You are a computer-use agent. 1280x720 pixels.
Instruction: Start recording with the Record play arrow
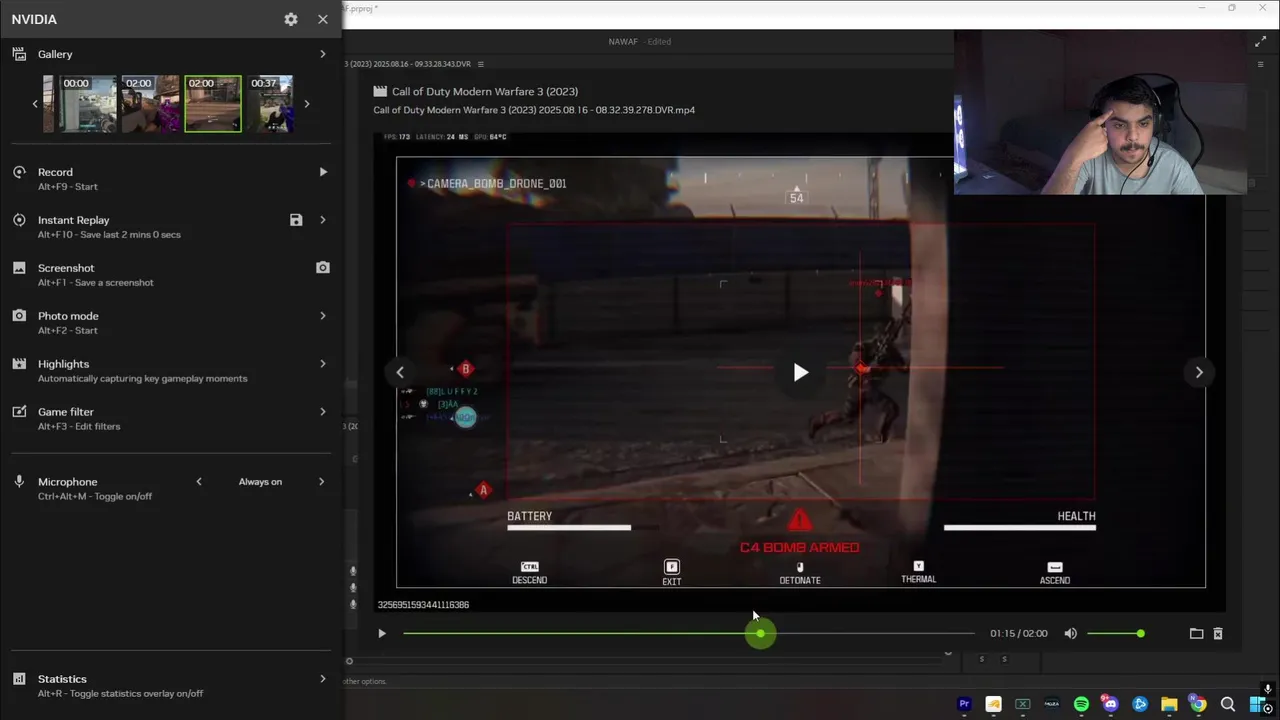tap(322, 172)
